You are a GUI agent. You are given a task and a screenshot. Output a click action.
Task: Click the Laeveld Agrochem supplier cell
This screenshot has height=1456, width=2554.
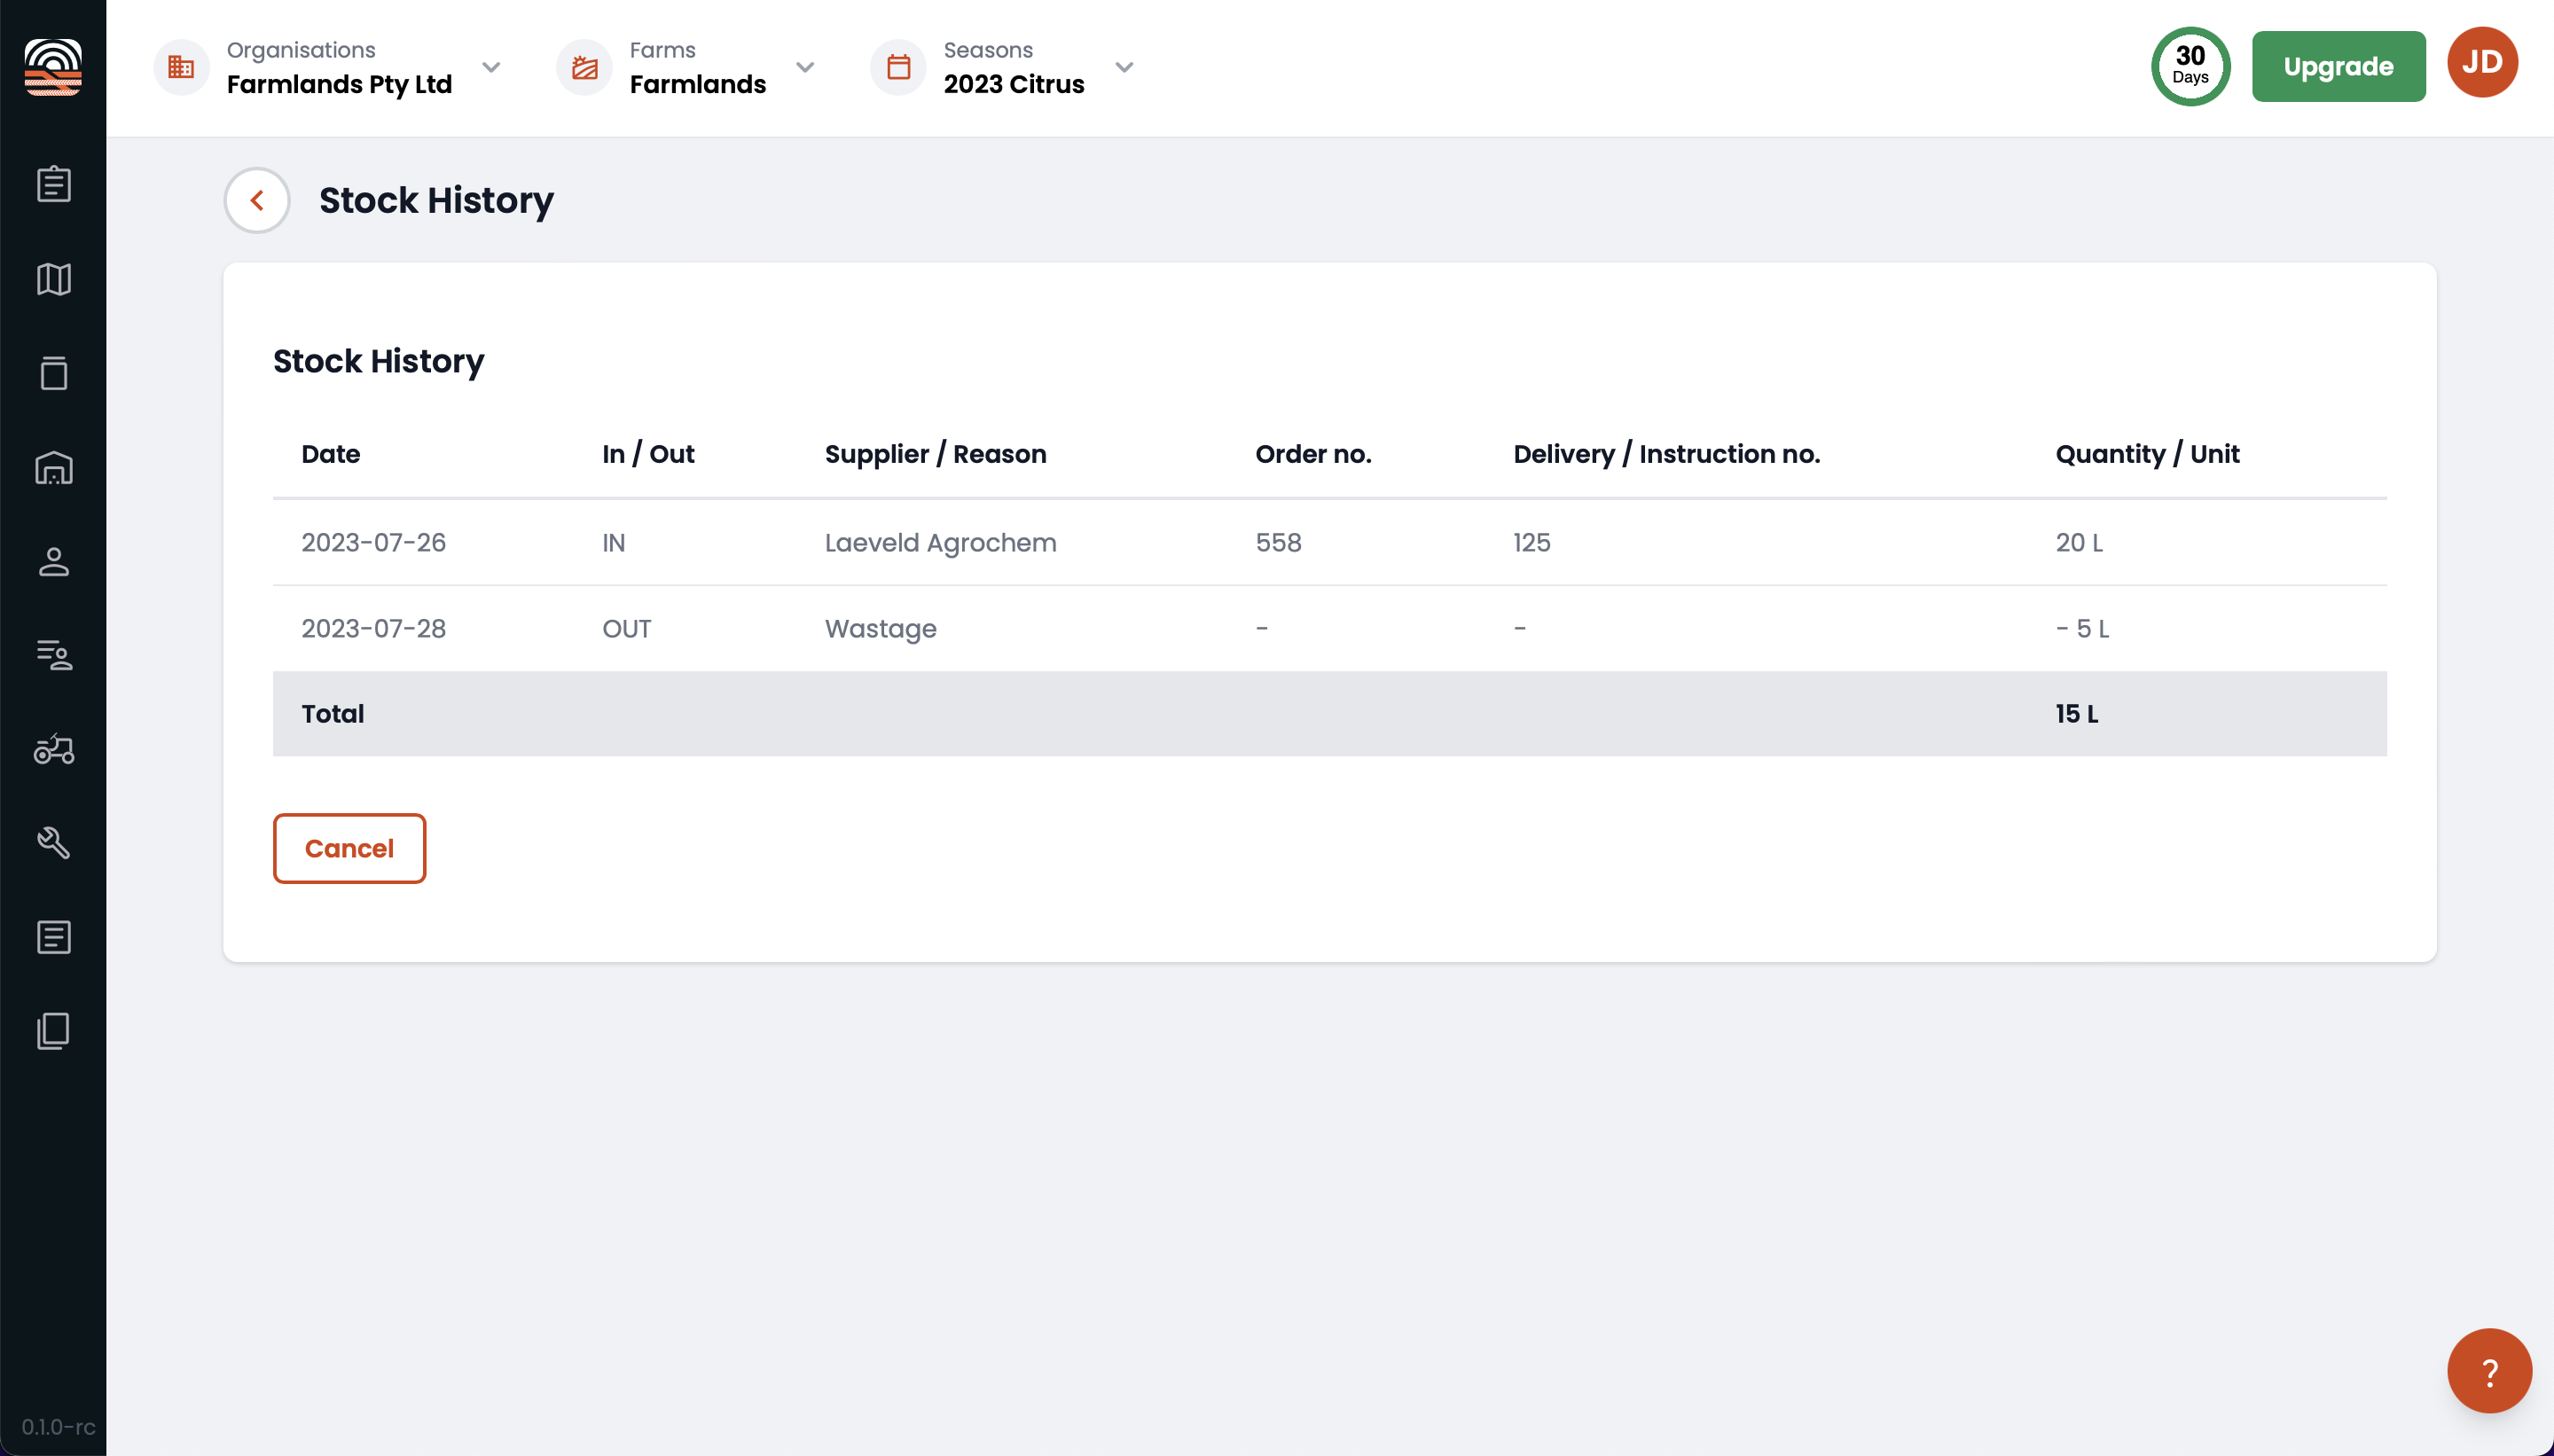[940, 542]
